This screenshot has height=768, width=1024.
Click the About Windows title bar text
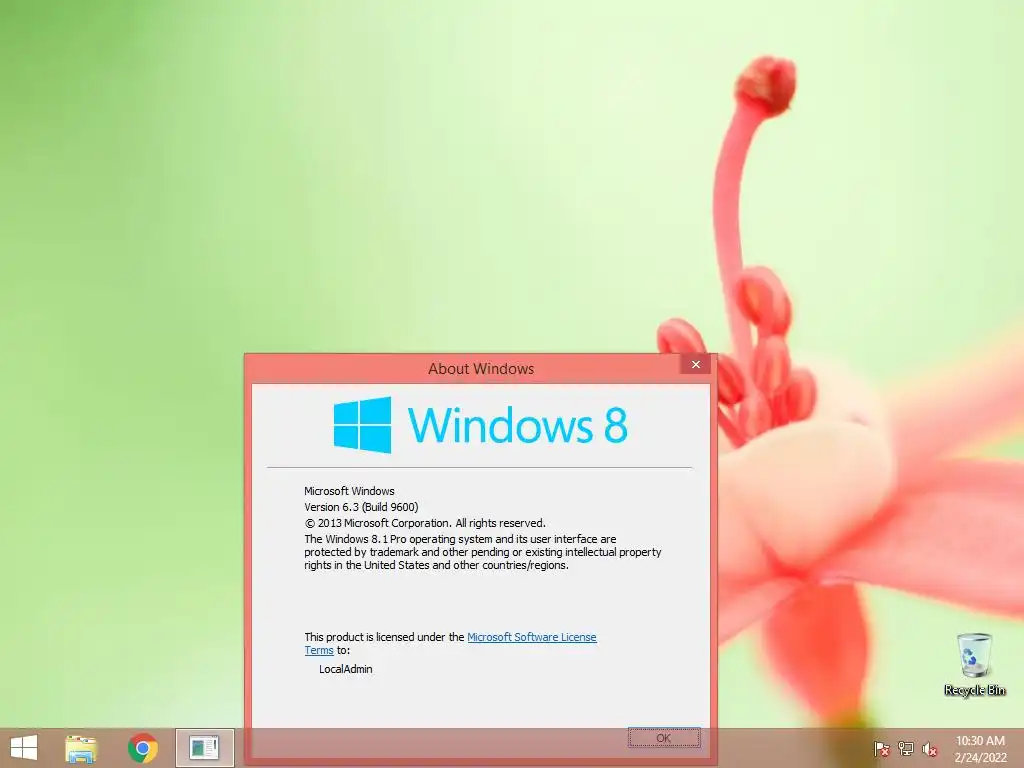[x=481, y=369]
